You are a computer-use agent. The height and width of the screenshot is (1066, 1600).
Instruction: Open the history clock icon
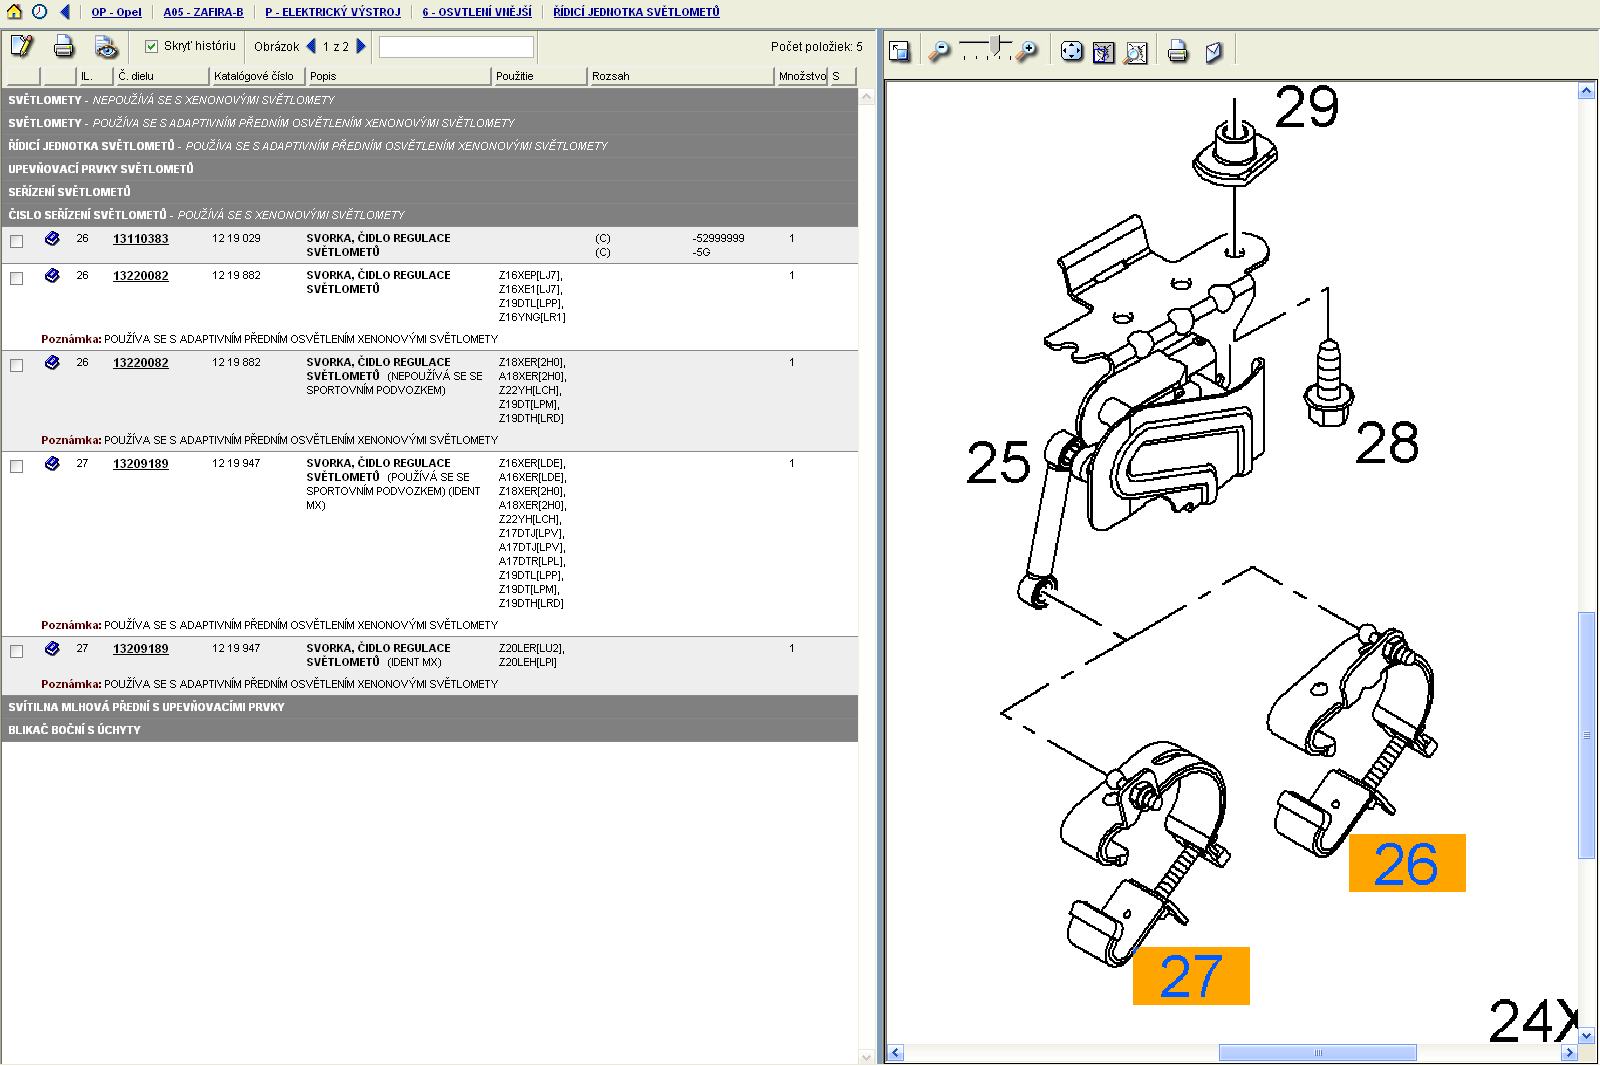[x=39, y=12]
